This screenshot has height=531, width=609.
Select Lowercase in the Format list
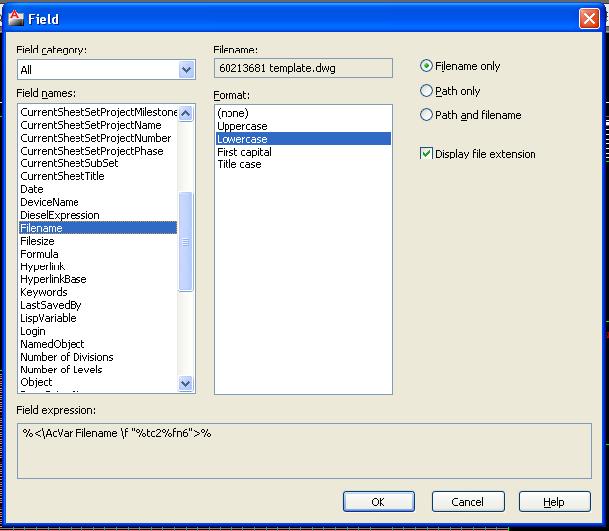303,139
